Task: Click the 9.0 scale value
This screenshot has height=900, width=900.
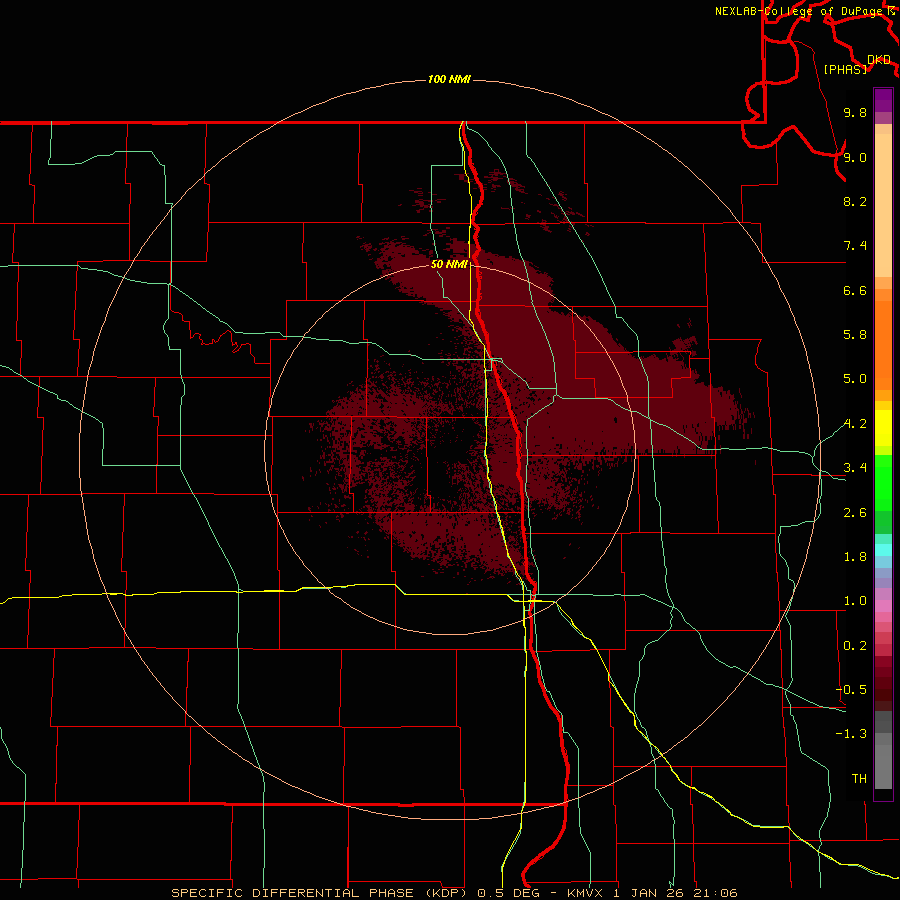Action: point(855,157)
